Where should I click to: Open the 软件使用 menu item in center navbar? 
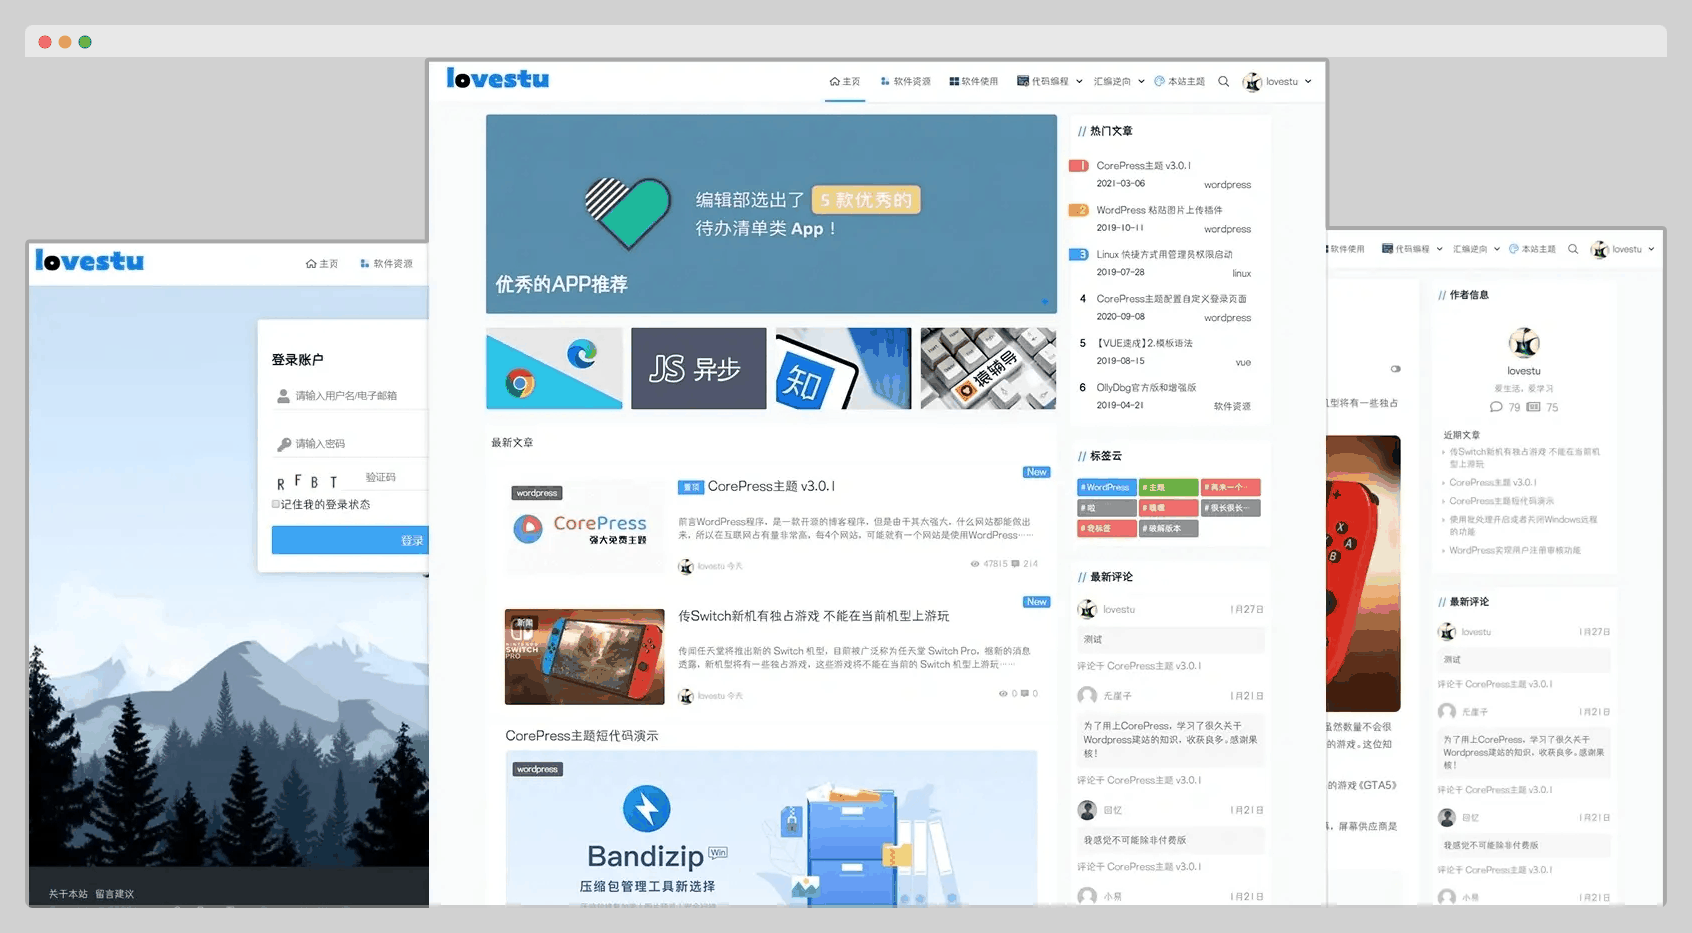point(973,82)
